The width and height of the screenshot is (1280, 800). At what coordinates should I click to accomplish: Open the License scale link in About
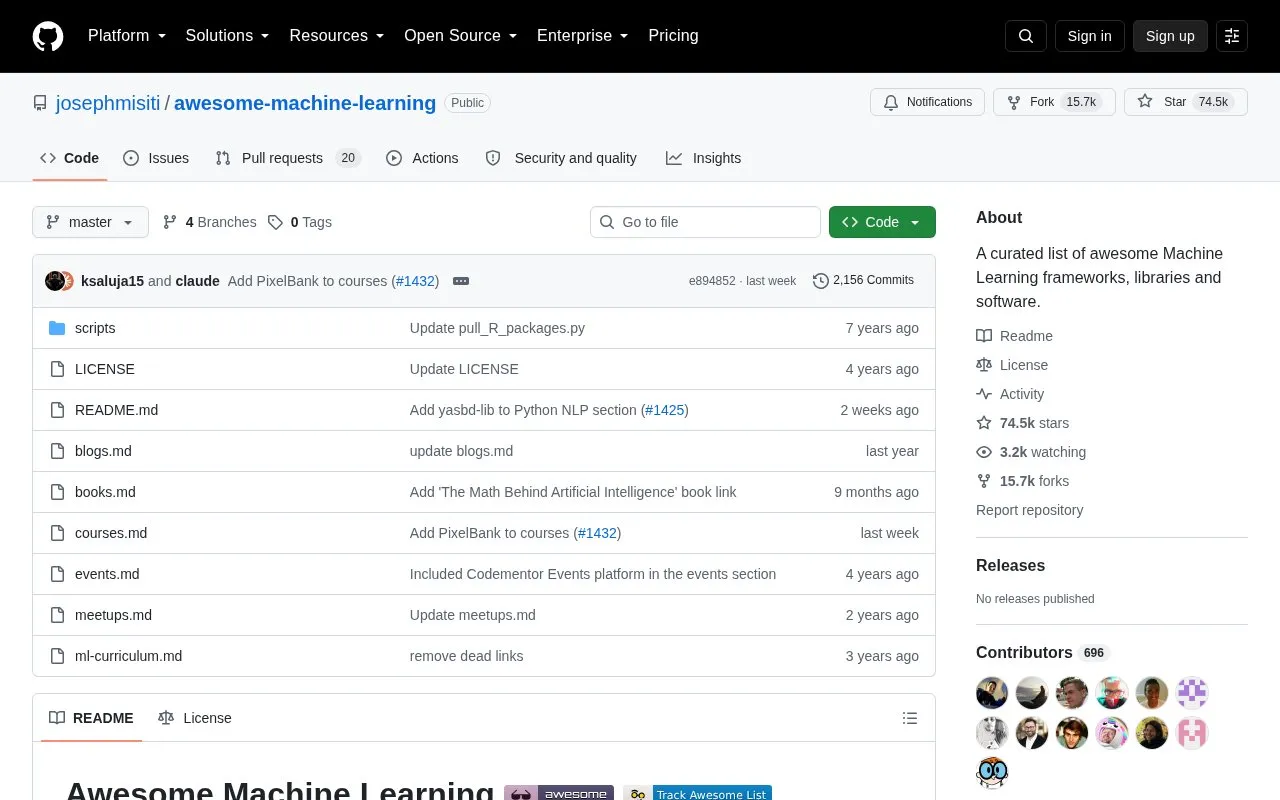coord(1012,365)
